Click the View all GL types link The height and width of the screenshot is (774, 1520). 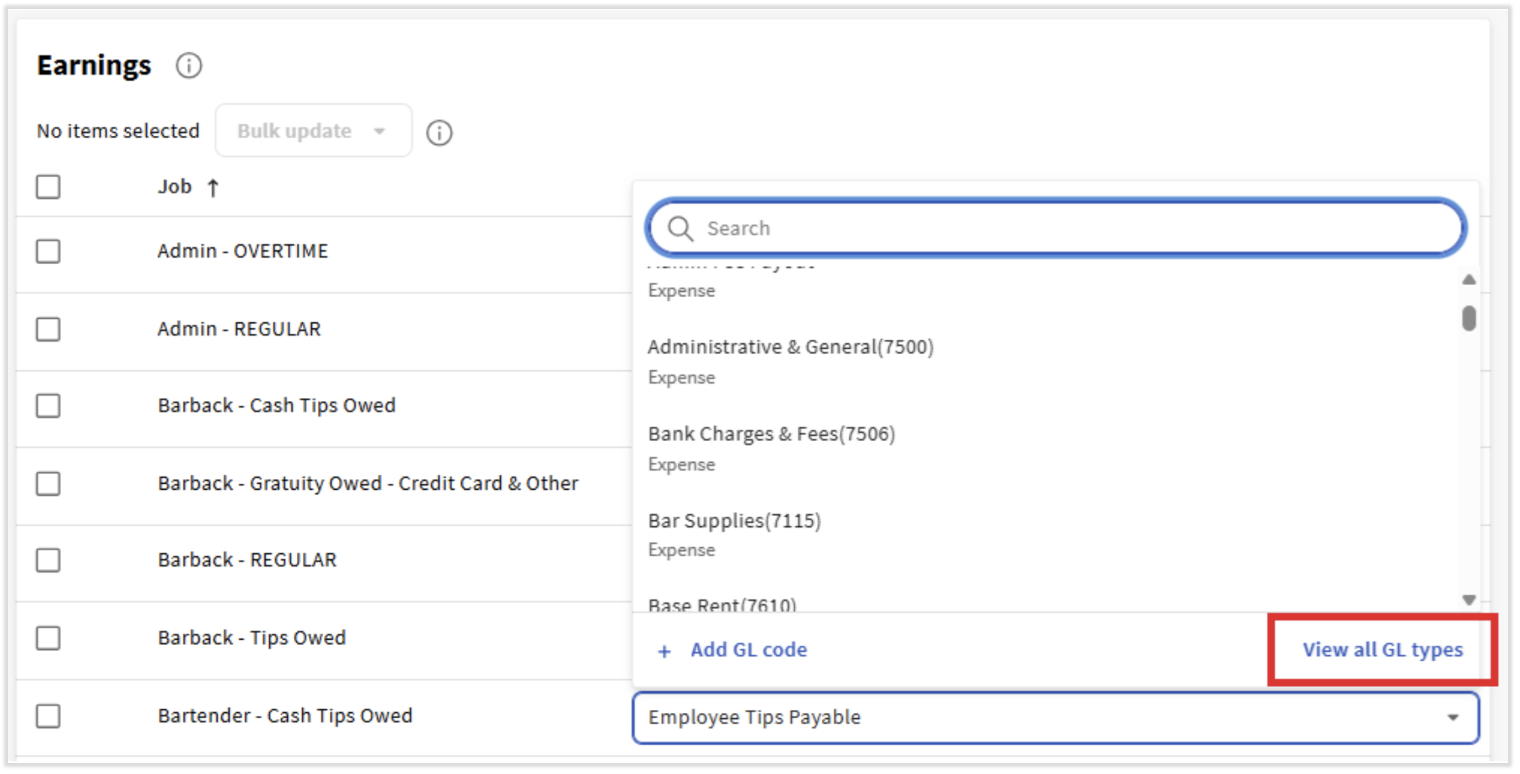[1383, 649]
